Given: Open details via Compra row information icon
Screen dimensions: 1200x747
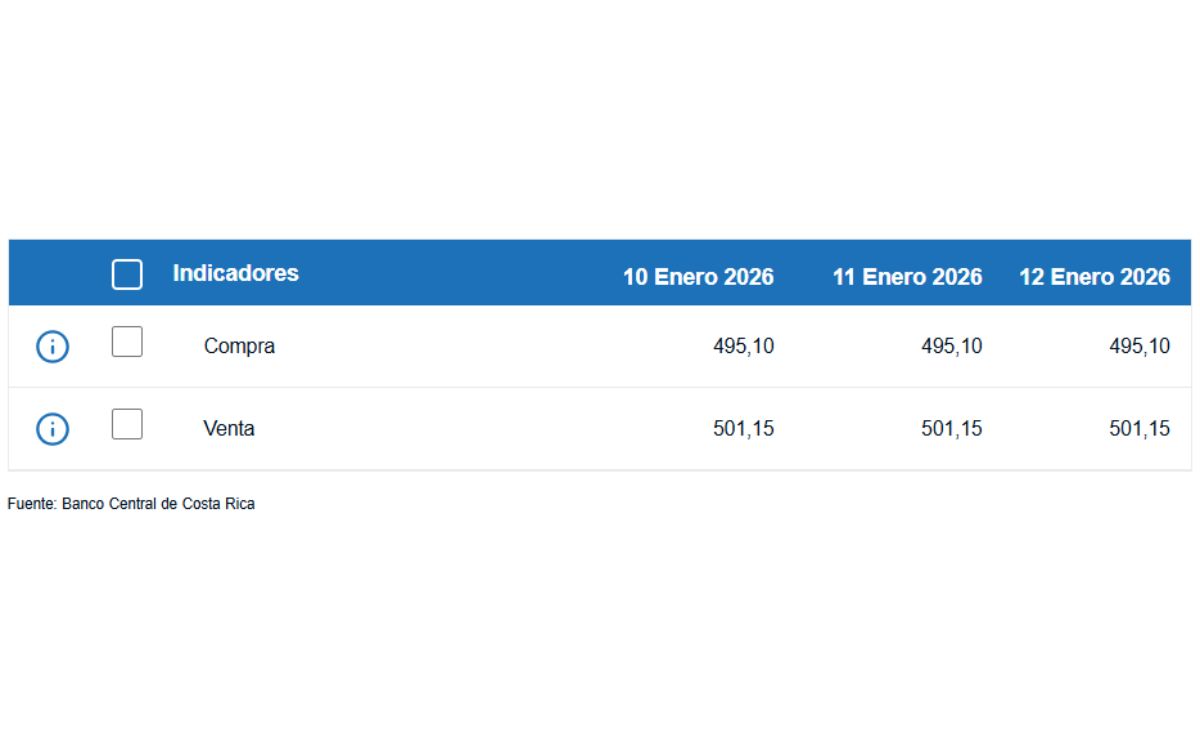Looking at the screenshot, I should tap(51, 346).
